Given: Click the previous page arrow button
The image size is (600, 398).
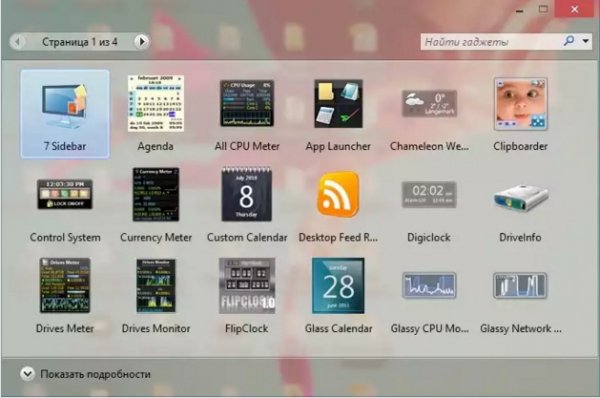Looking at the screenshot, I should click(x=17, y=41).
